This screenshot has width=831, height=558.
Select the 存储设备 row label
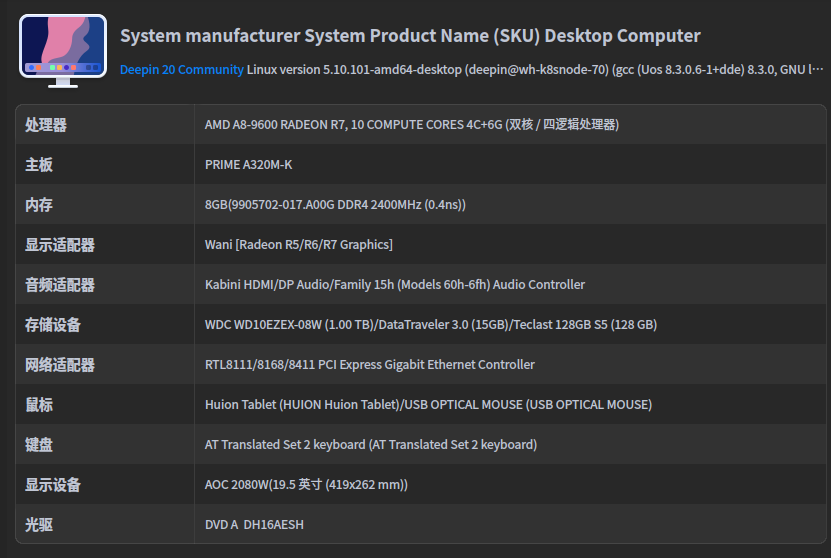[53, 325]
